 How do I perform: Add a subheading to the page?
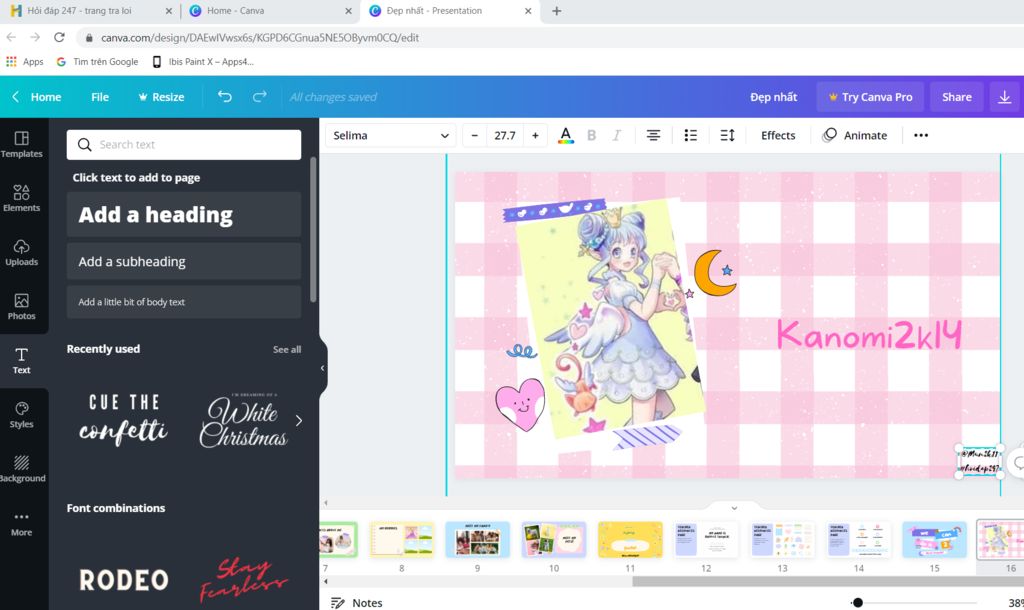(x=184, y=261)
